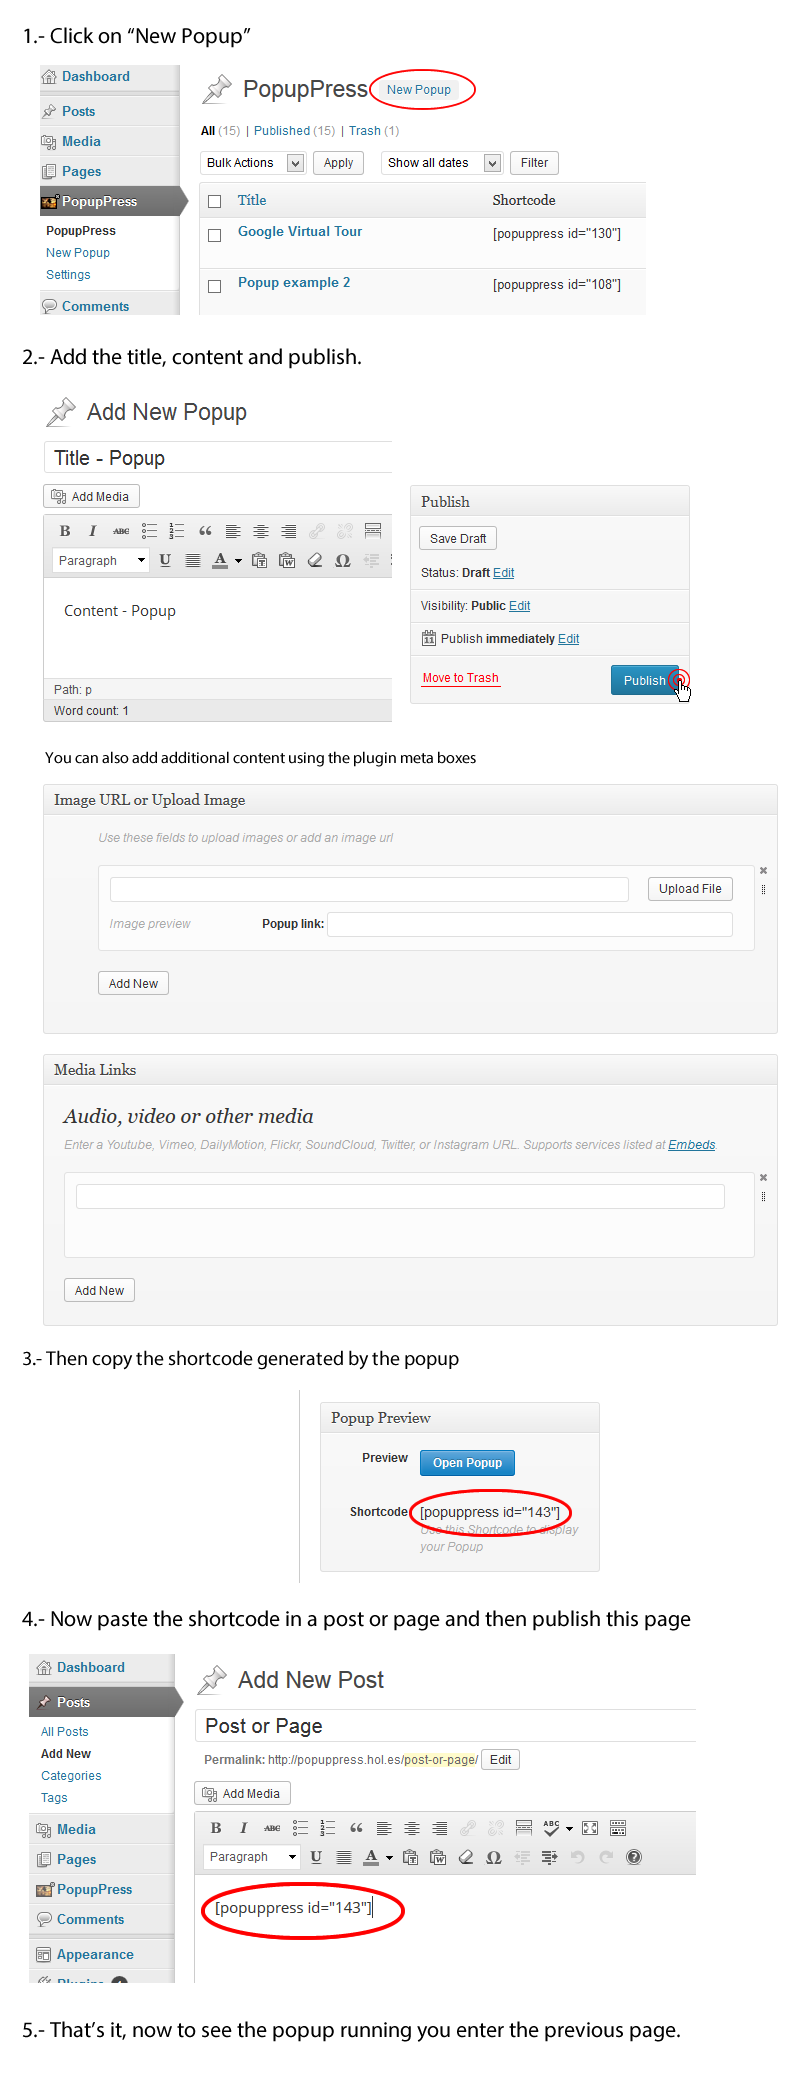Screen dimensions: 793x2087
Task: Click the help icon in post editor toolbar
Action: (633, 1857)
